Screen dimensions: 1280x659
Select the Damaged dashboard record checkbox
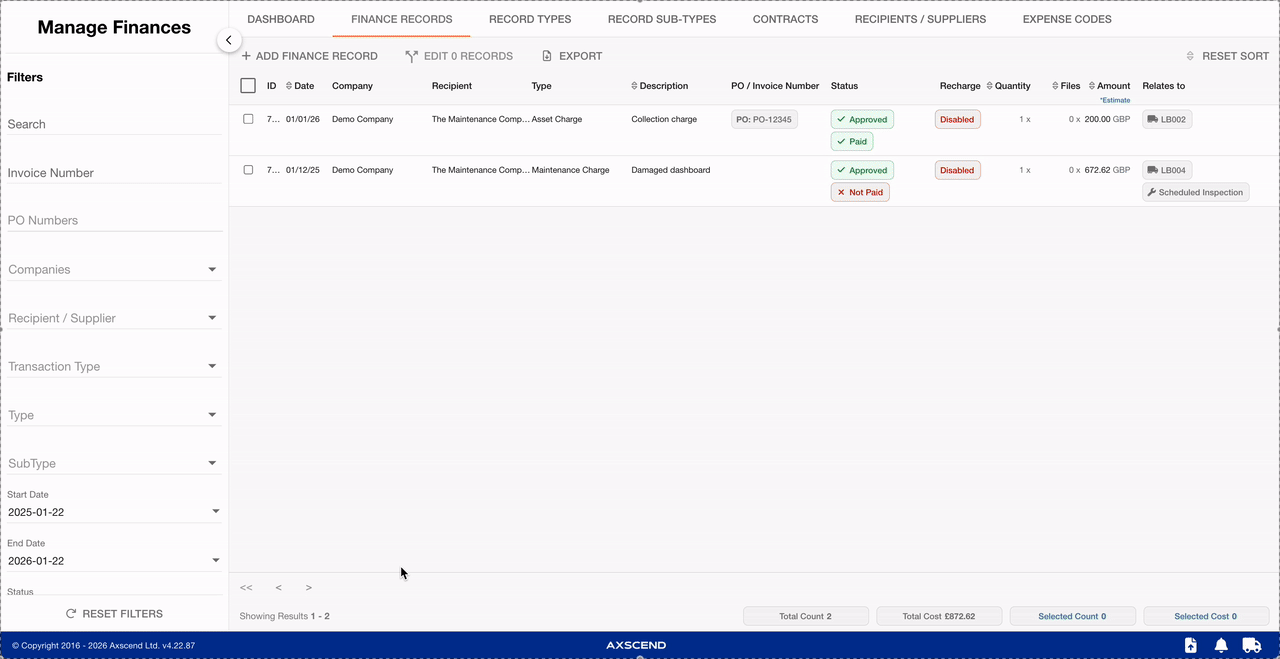coord(248,170)
